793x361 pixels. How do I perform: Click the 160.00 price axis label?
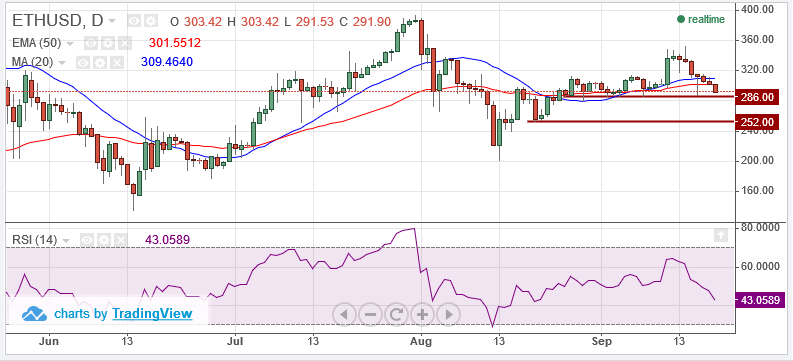pyautogui.click(x=757, y=191)
